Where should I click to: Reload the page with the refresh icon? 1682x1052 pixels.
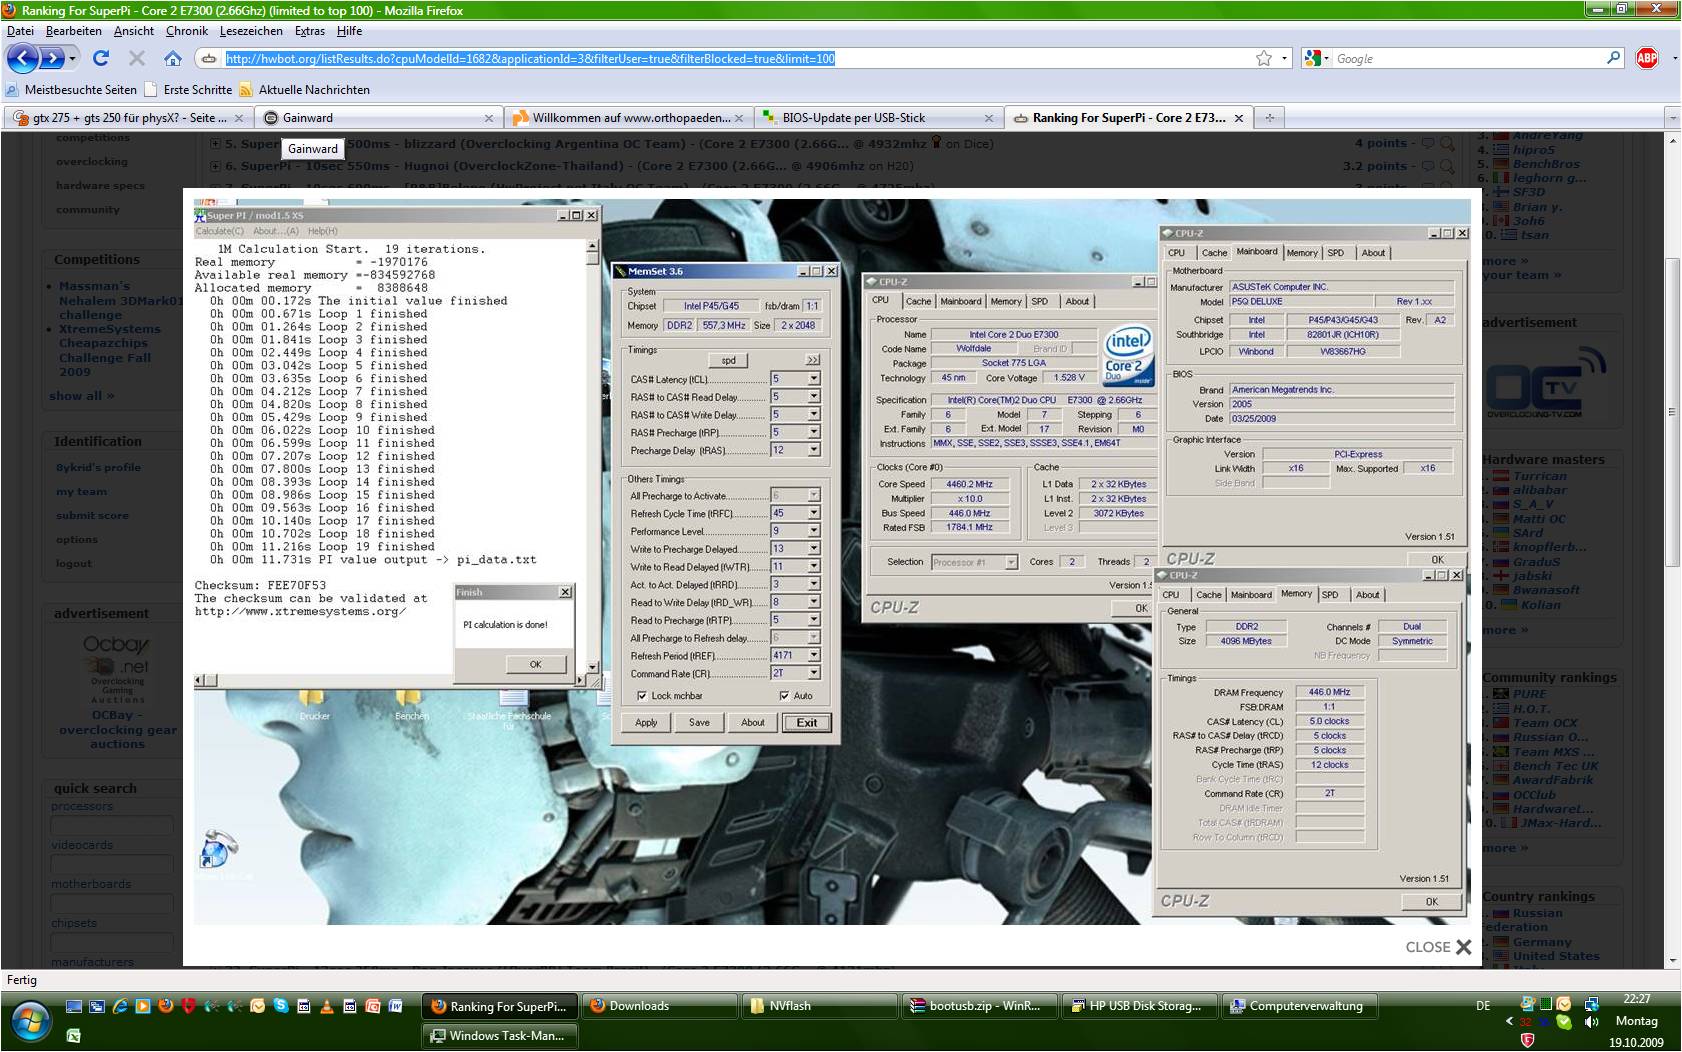pos(101,58)
